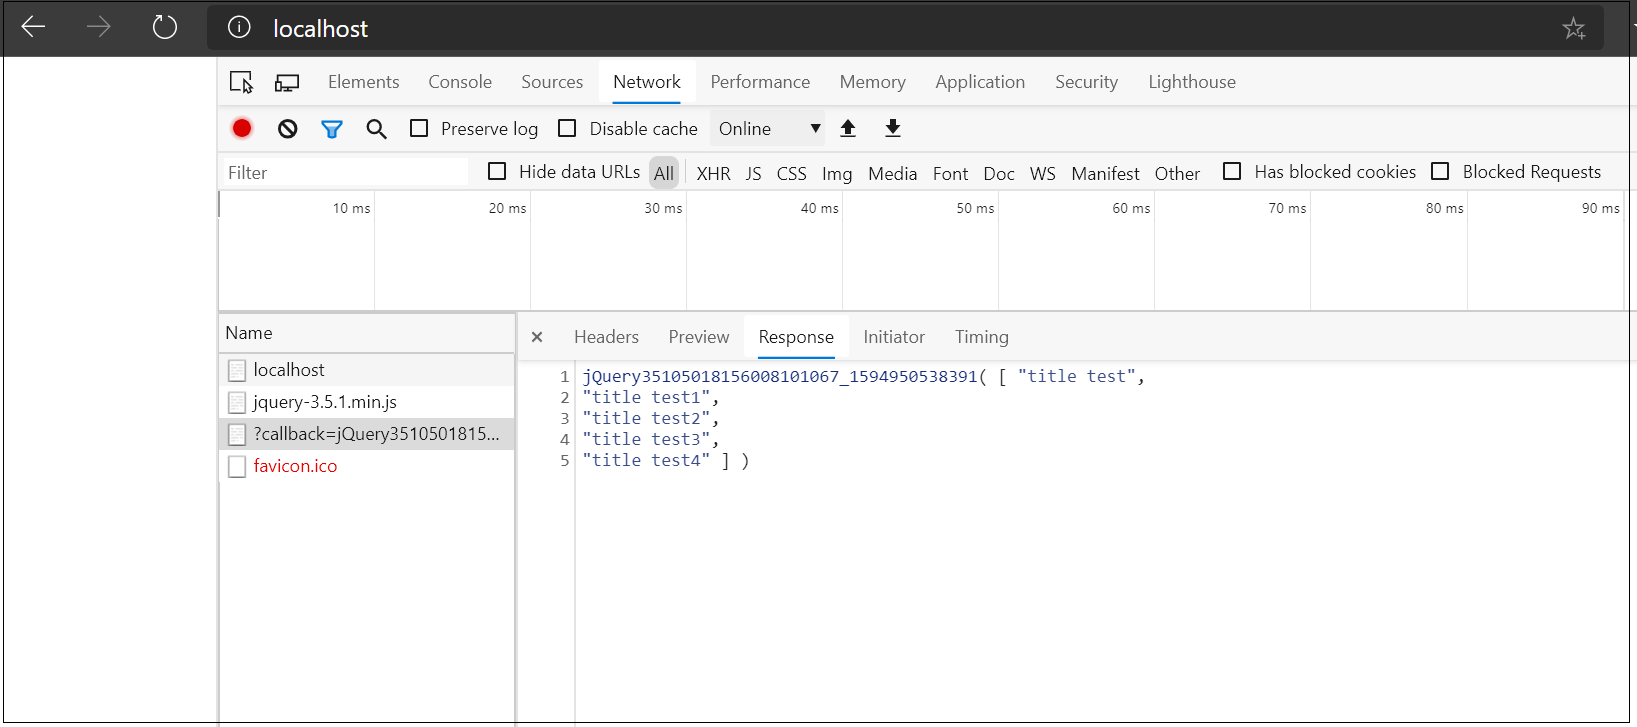Image resolution: width=1637 pixels, height=727 pixels.
Task: Stop recording network log red button
Action: (242, 128)
